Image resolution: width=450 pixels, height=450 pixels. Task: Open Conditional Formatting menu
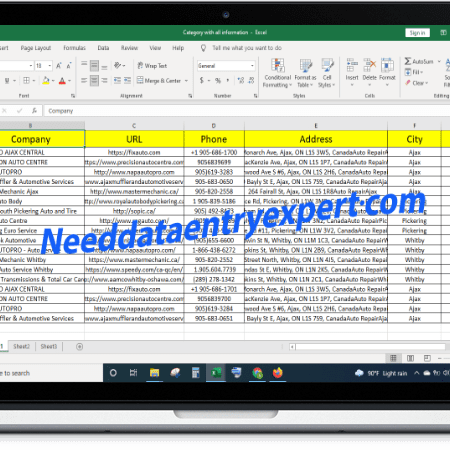[x=277, y=73]
